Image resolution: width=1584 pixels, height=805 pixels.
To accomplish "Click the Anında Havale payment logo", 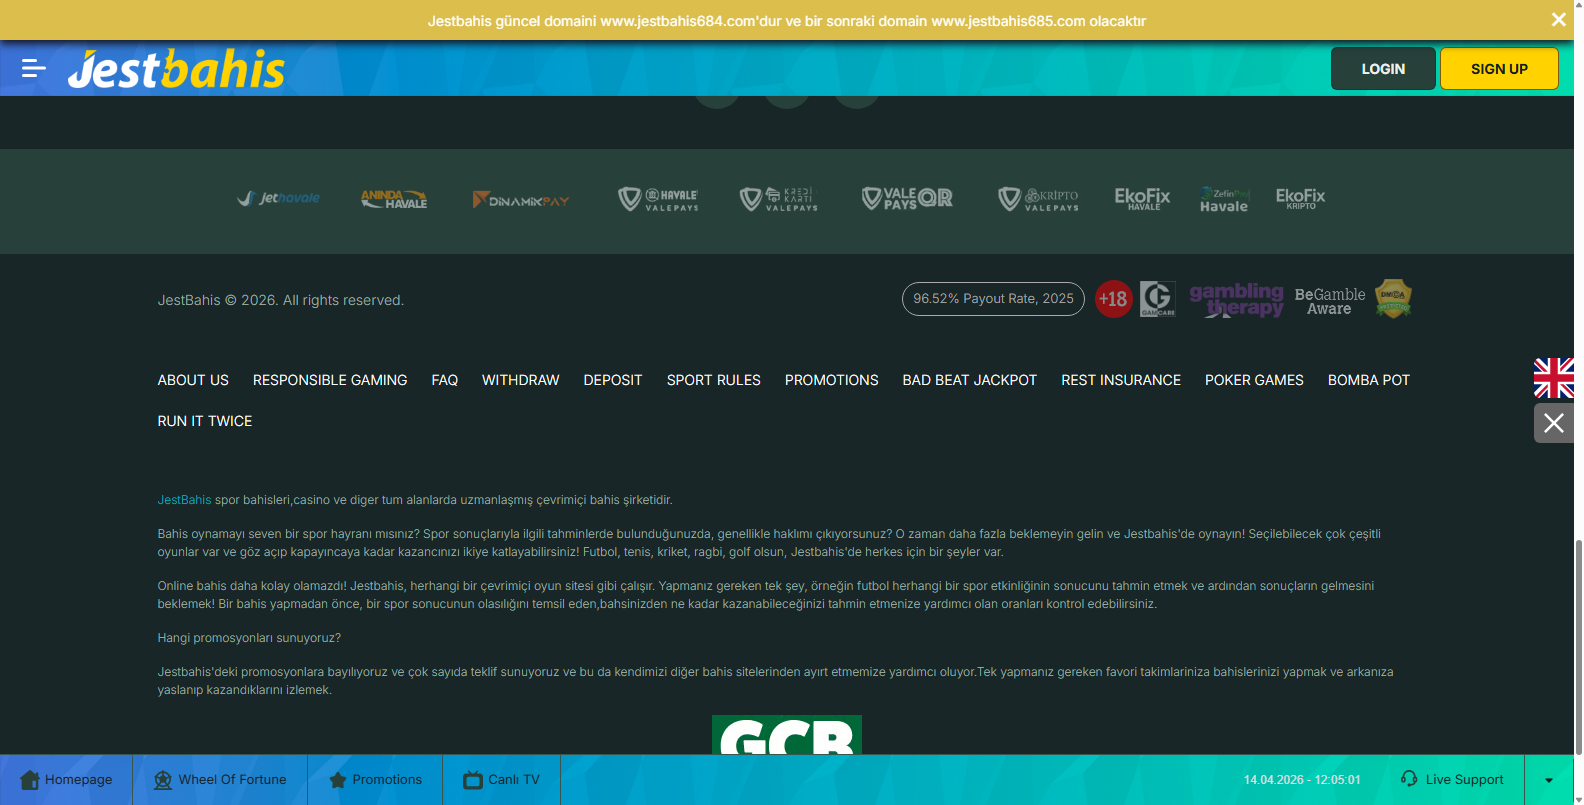I will [x=394, y=199].
